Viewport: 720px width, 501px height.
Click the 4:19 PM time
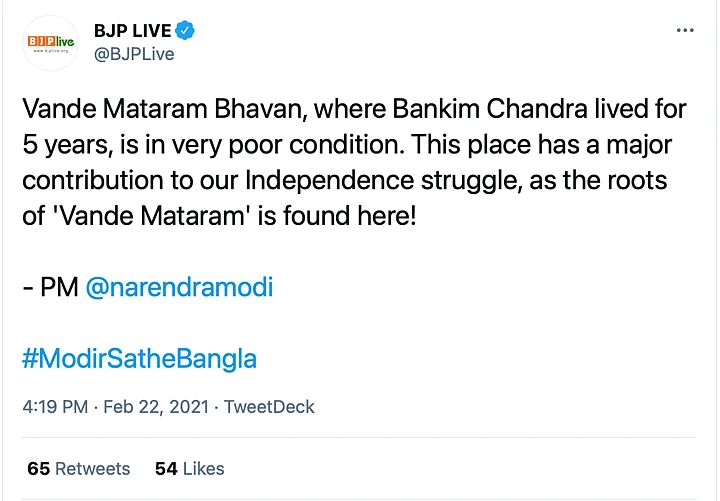coord(52,407)
